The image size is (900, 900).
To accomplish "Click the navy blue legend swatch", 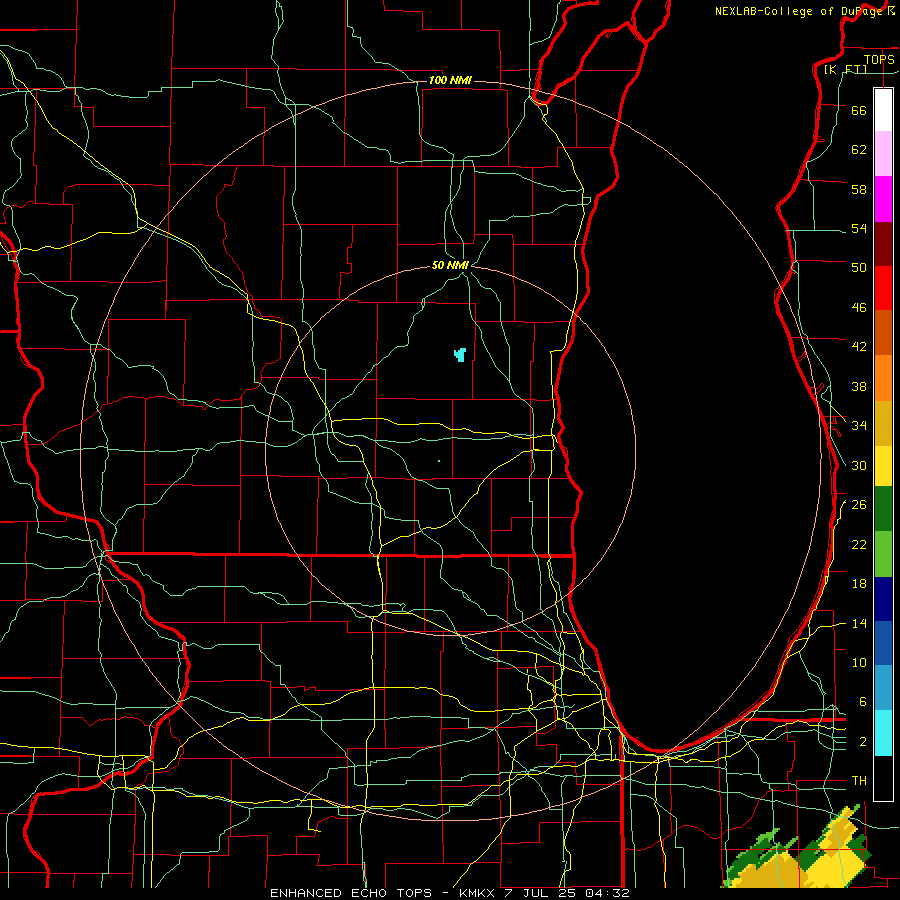I will click(883, 599).
